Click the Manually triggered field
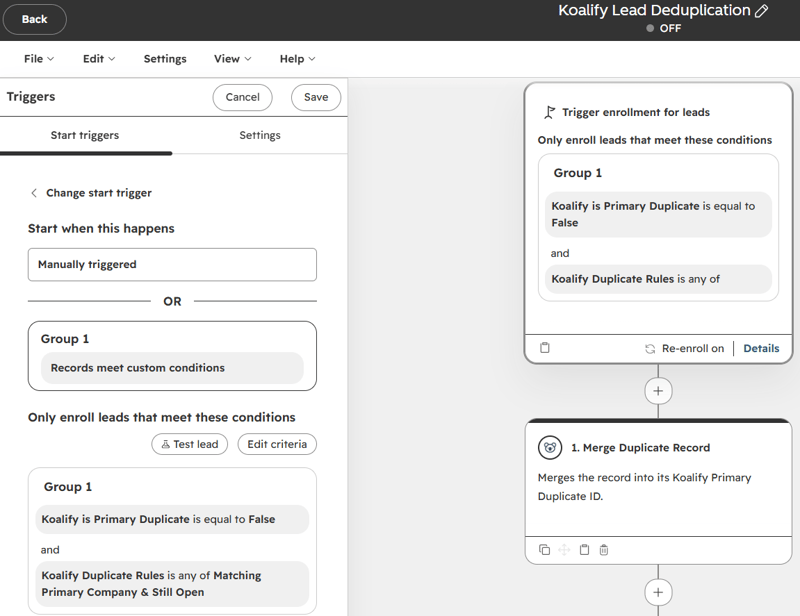Viewport: 800px width, 616px height. coord(172,264)
